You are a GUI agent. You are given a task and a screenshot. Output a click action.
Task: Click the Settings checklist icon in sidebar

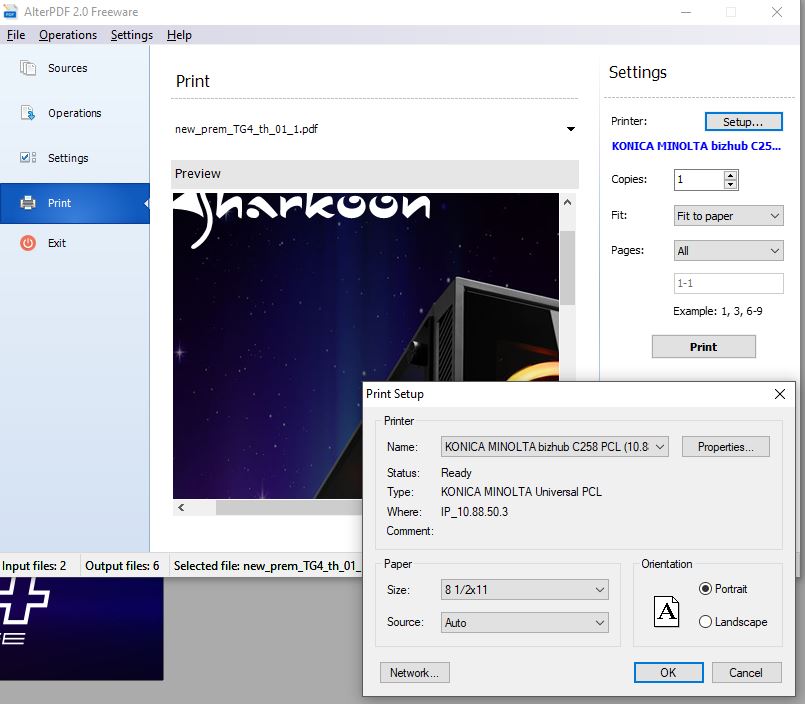click(x=28, y=158)
